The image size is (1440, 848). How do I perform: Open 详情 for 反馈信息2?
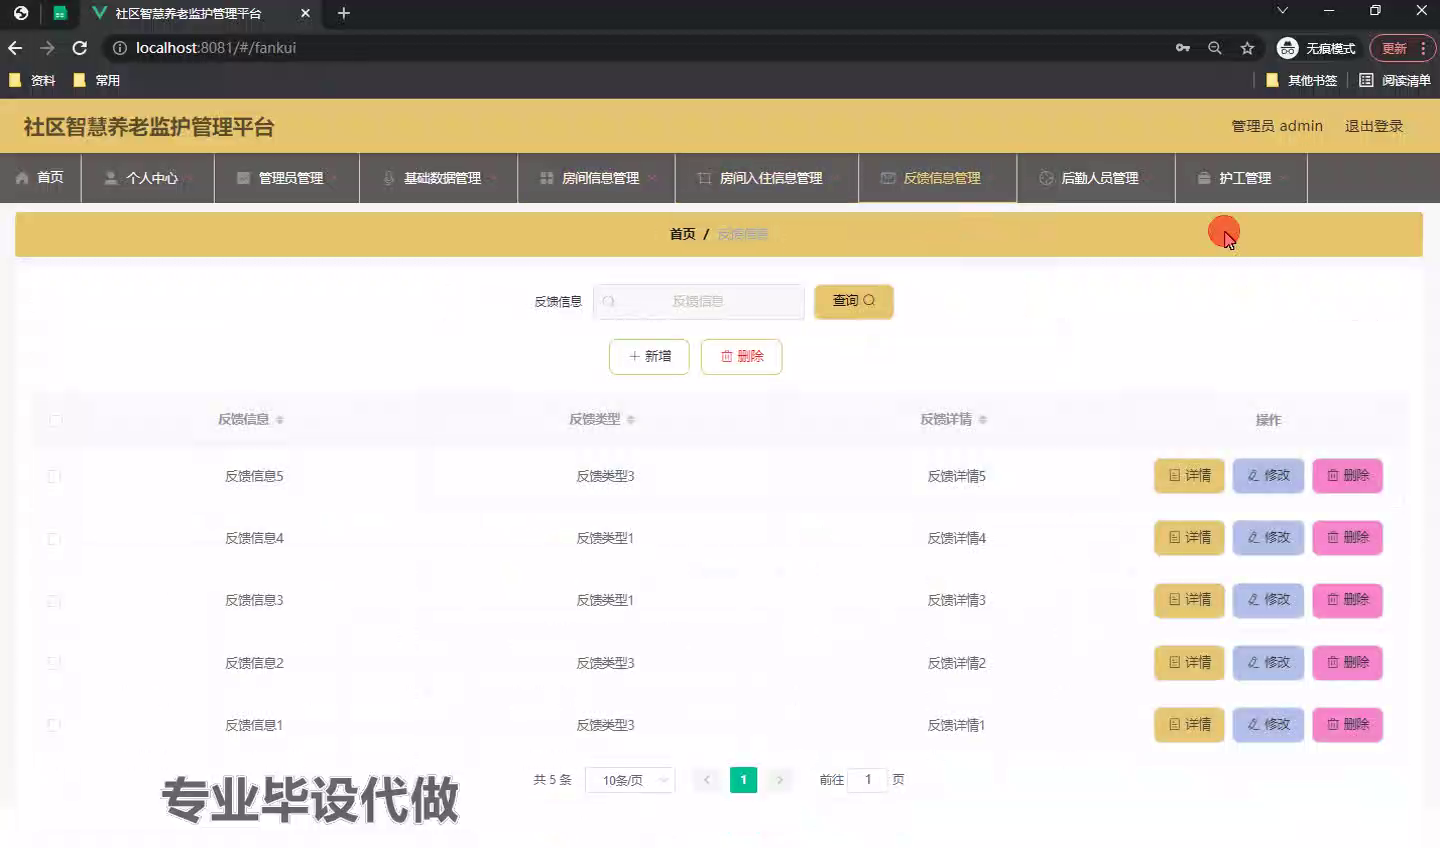[1189, 663]
